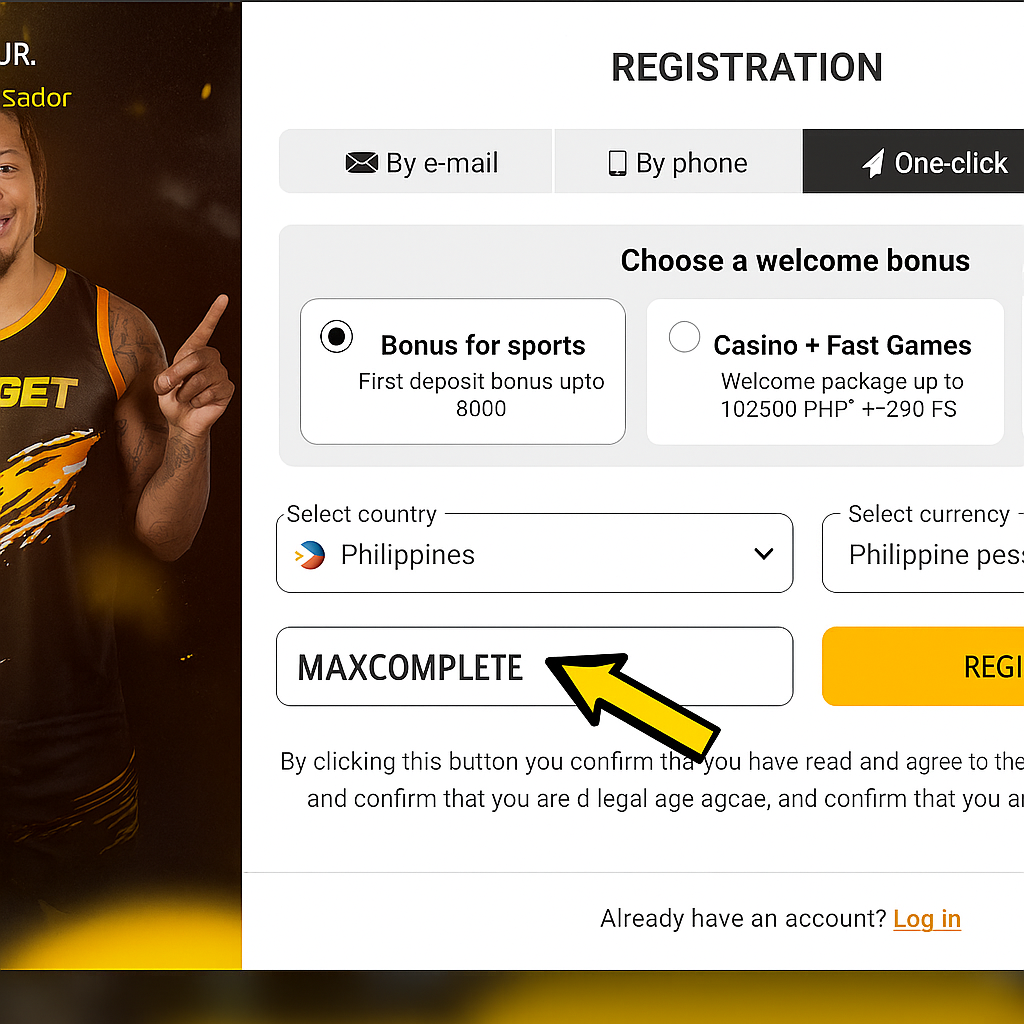Select the Bonus for sports radio button

click(336, 337)
